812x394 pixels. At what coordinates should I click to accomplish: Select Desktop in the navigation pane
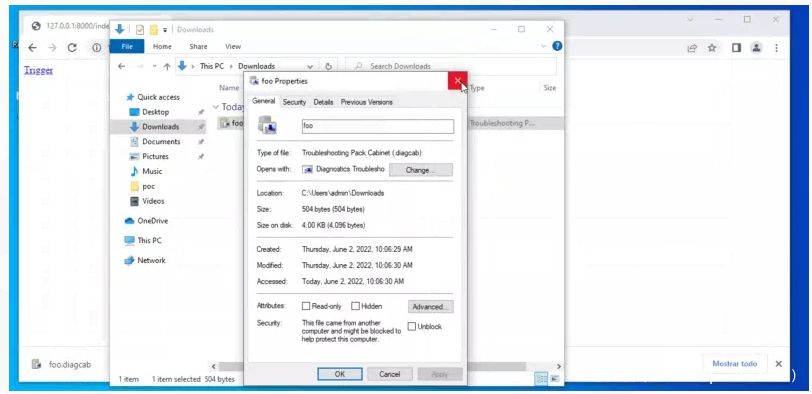pyautogui.click(x=155, y=112)
